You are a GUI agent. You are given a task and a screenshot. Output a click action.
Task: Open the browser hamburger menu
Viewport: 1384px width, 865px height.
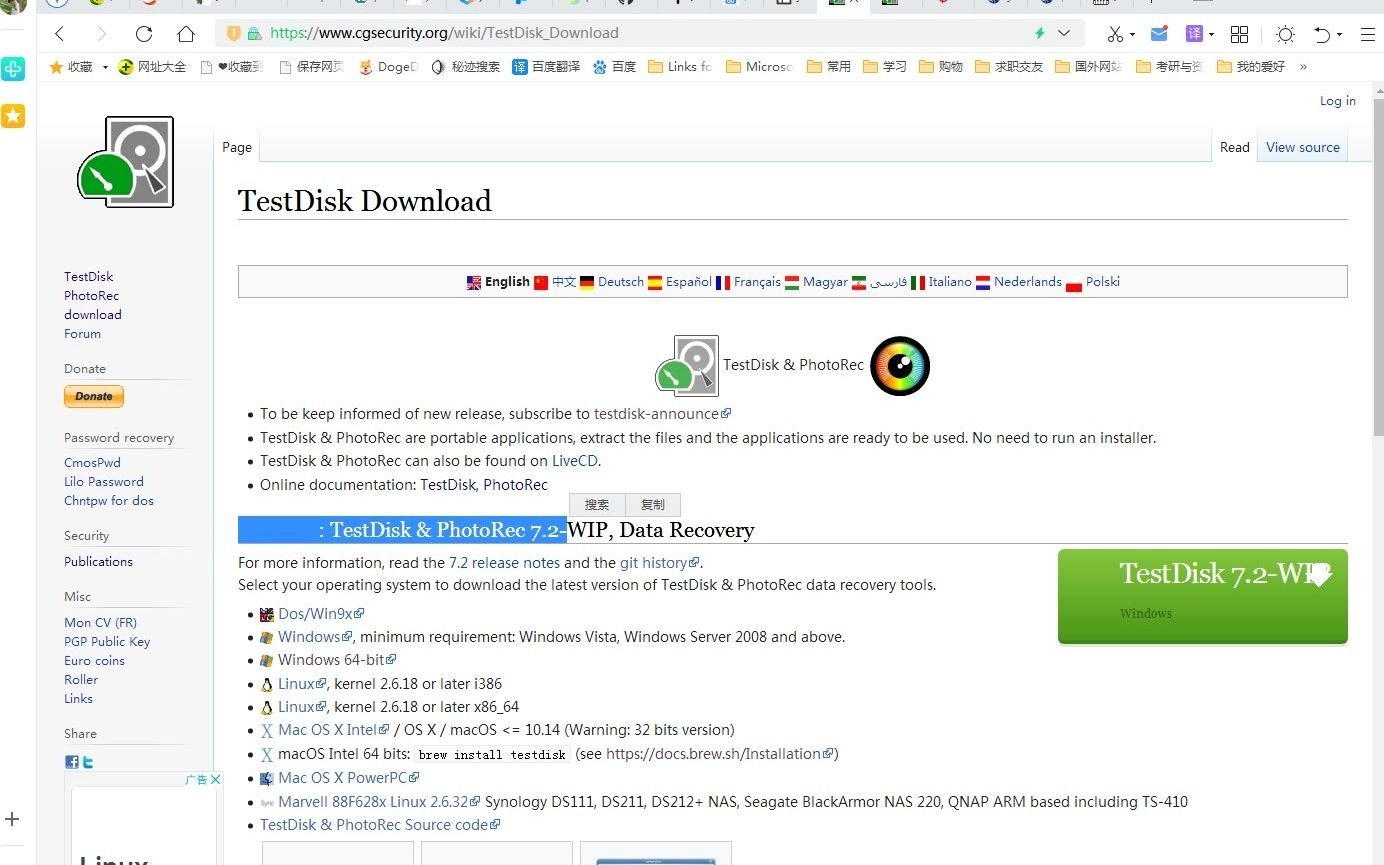1368,34
